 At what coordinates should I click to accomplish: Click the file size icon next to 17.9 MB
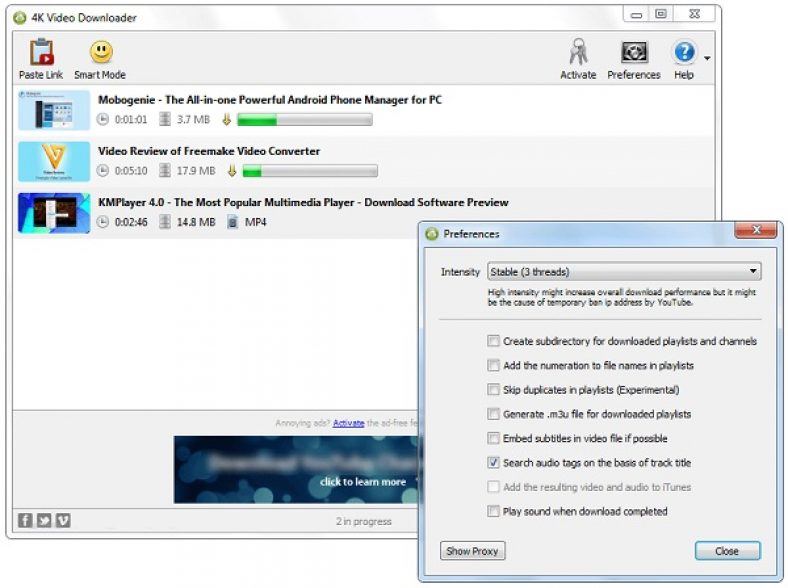pyautogui.click(x=165, y=171)
